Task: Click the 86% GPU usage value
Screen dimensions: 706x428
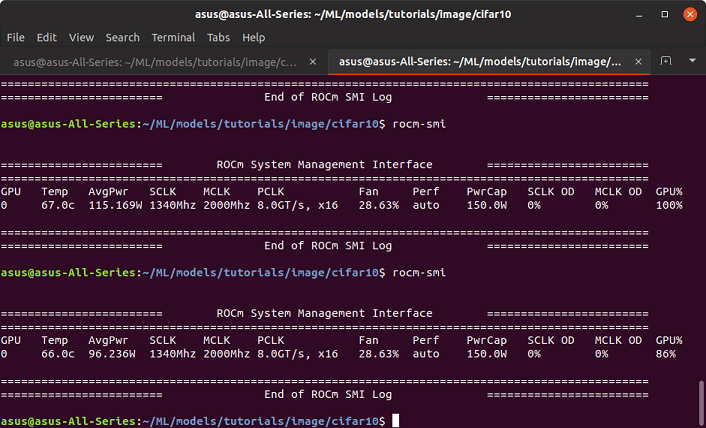Action: [665, 354]
